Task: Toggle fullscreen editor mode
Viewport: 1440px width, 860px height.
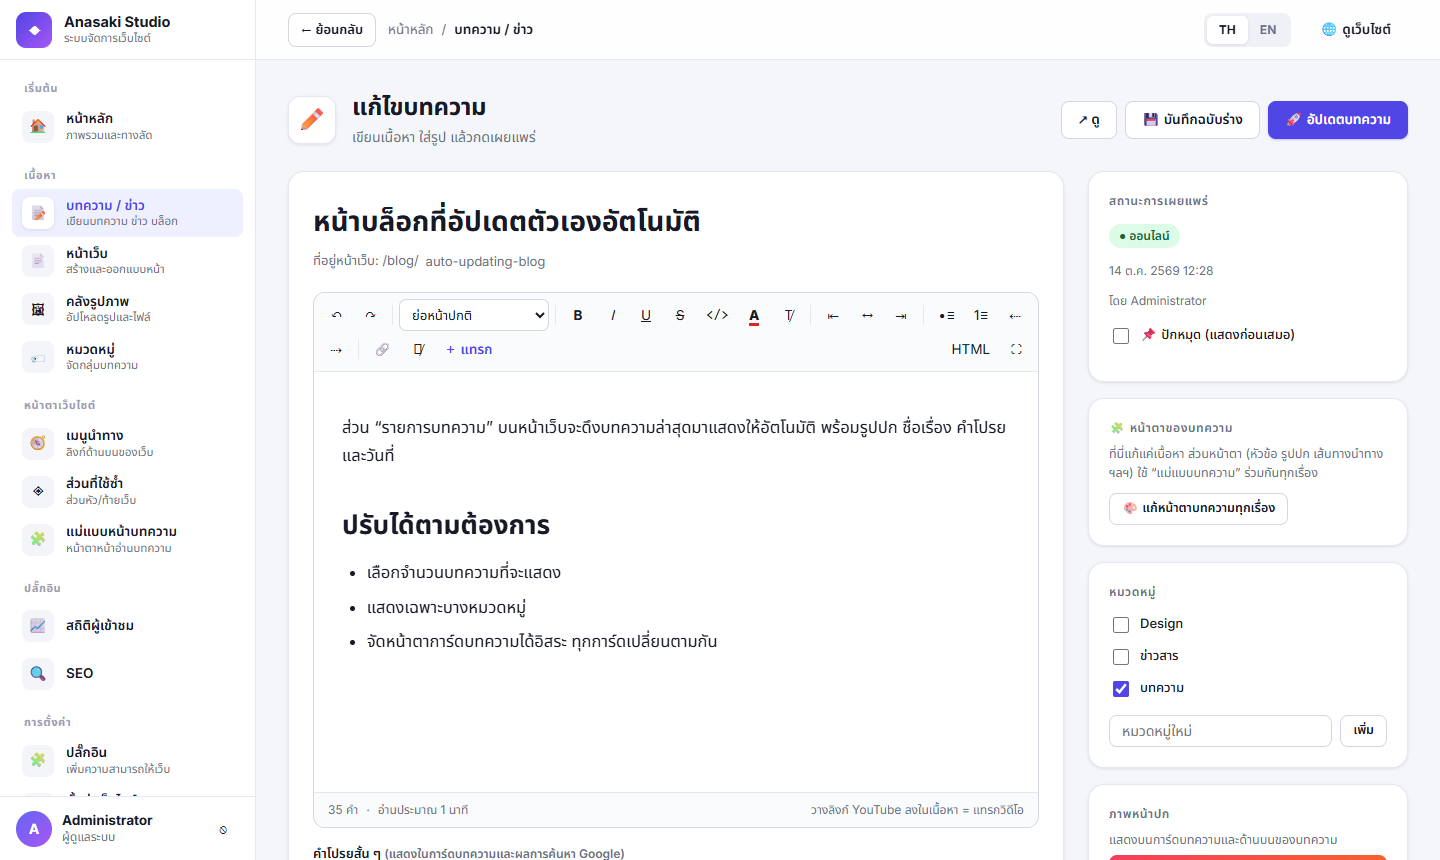Action: coord(1016,349)
